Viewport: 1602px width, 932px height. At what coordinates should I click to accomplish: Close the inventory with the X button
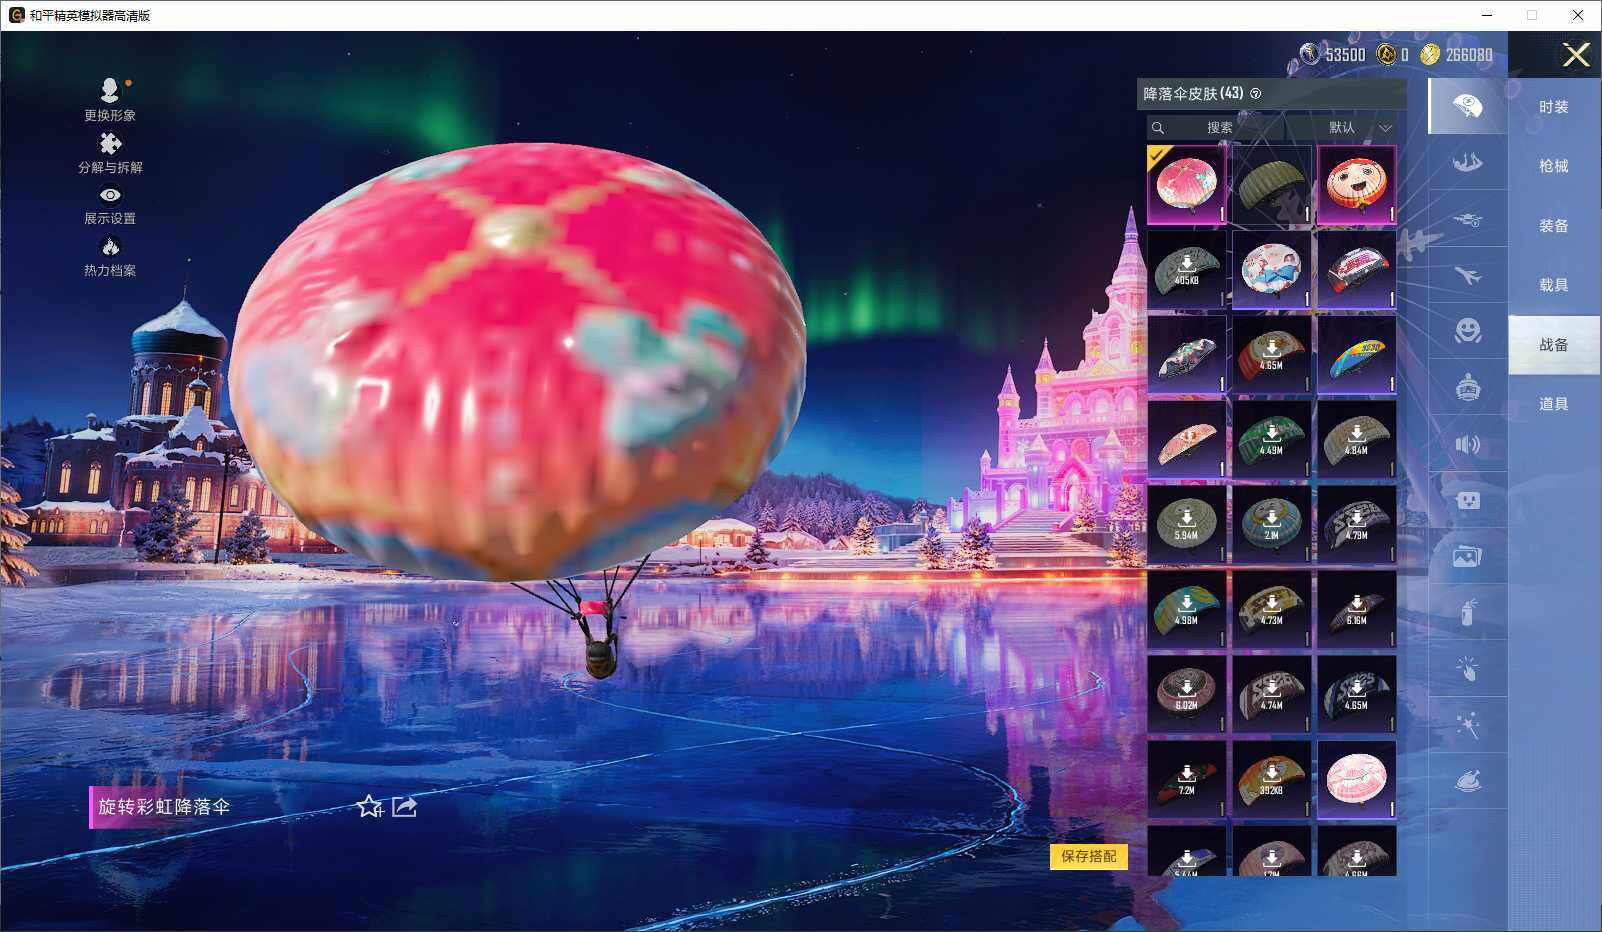tap(1576, 55)
